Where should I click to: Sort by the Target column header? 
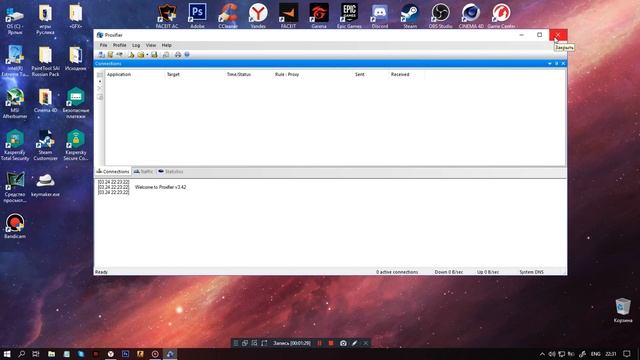pyautogui.click(x=173, y=74)
